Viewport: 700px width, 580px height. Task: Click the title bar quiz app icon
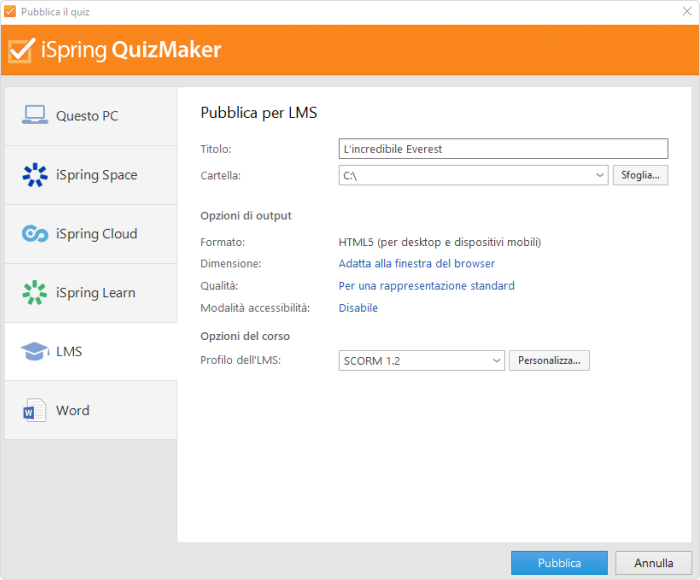[x=10, y=12]
